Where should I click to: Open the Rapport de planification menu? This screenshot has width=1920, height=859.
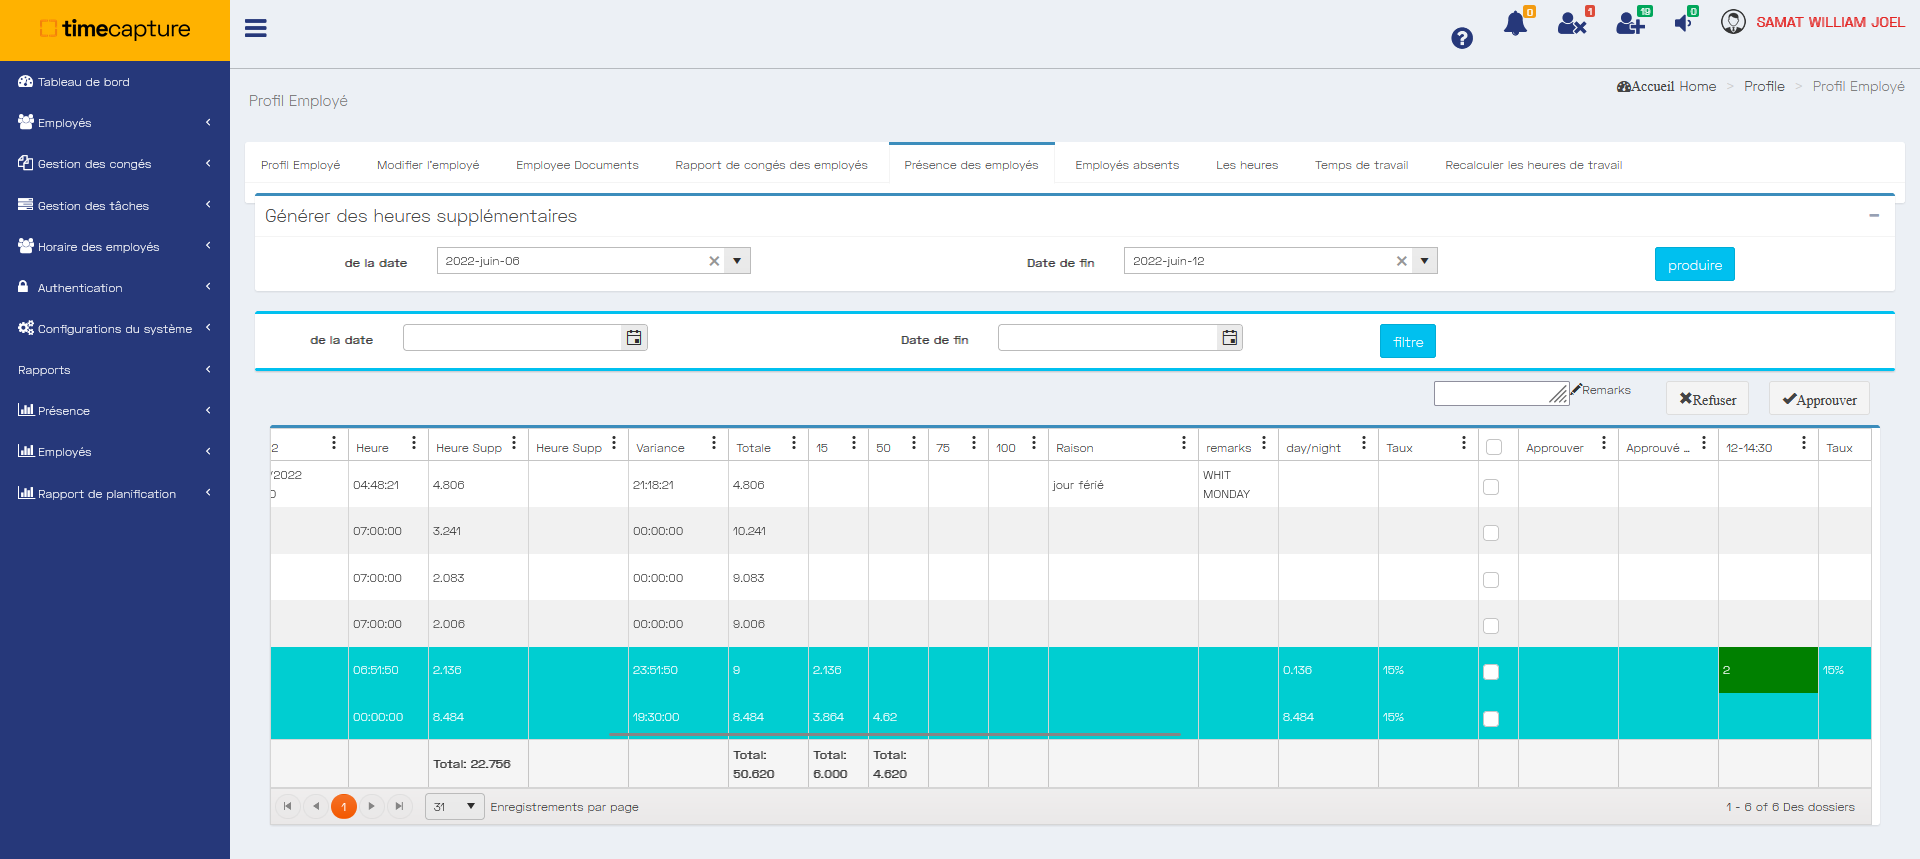(x=115, y=494)
